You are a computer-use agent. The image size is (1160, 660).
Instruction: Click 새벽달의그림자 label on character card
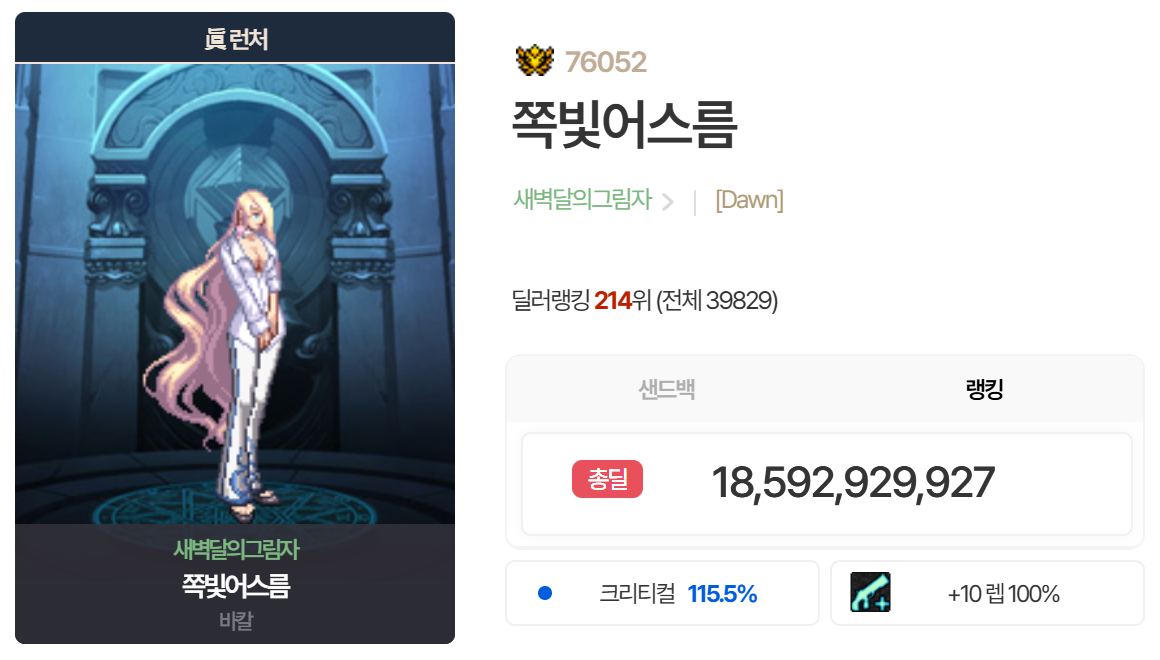point(236,550)
